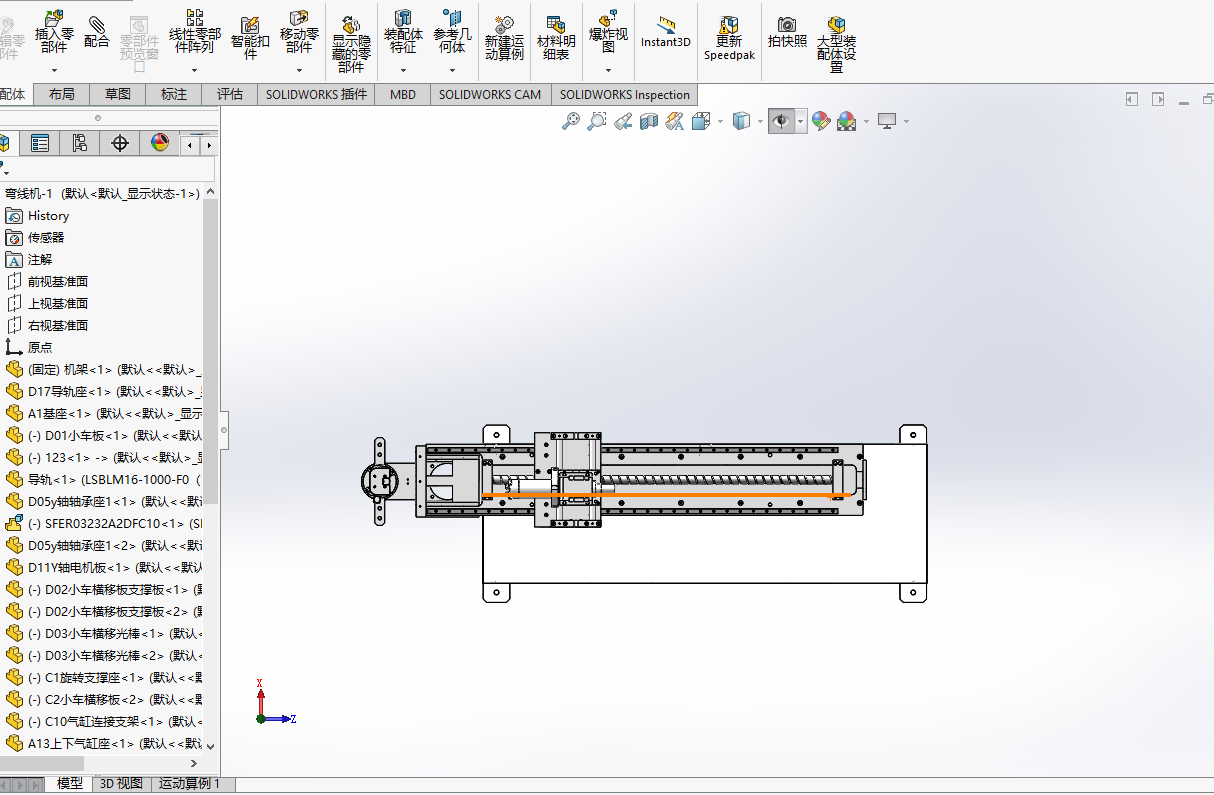Click Show Hidden Components (显示隐藏的零部件)
The image size is (1214, 795).
click(x=351, y=44)
